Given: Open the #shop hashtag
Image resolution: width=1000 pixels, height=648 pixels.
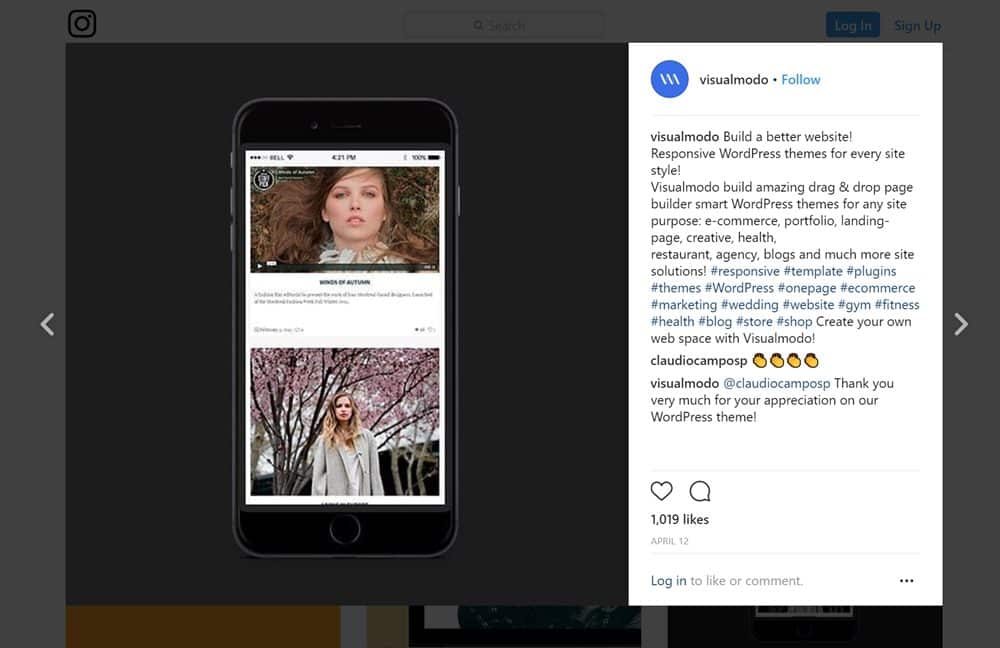Looking at the screenshot, I should [x=794, y=321].
